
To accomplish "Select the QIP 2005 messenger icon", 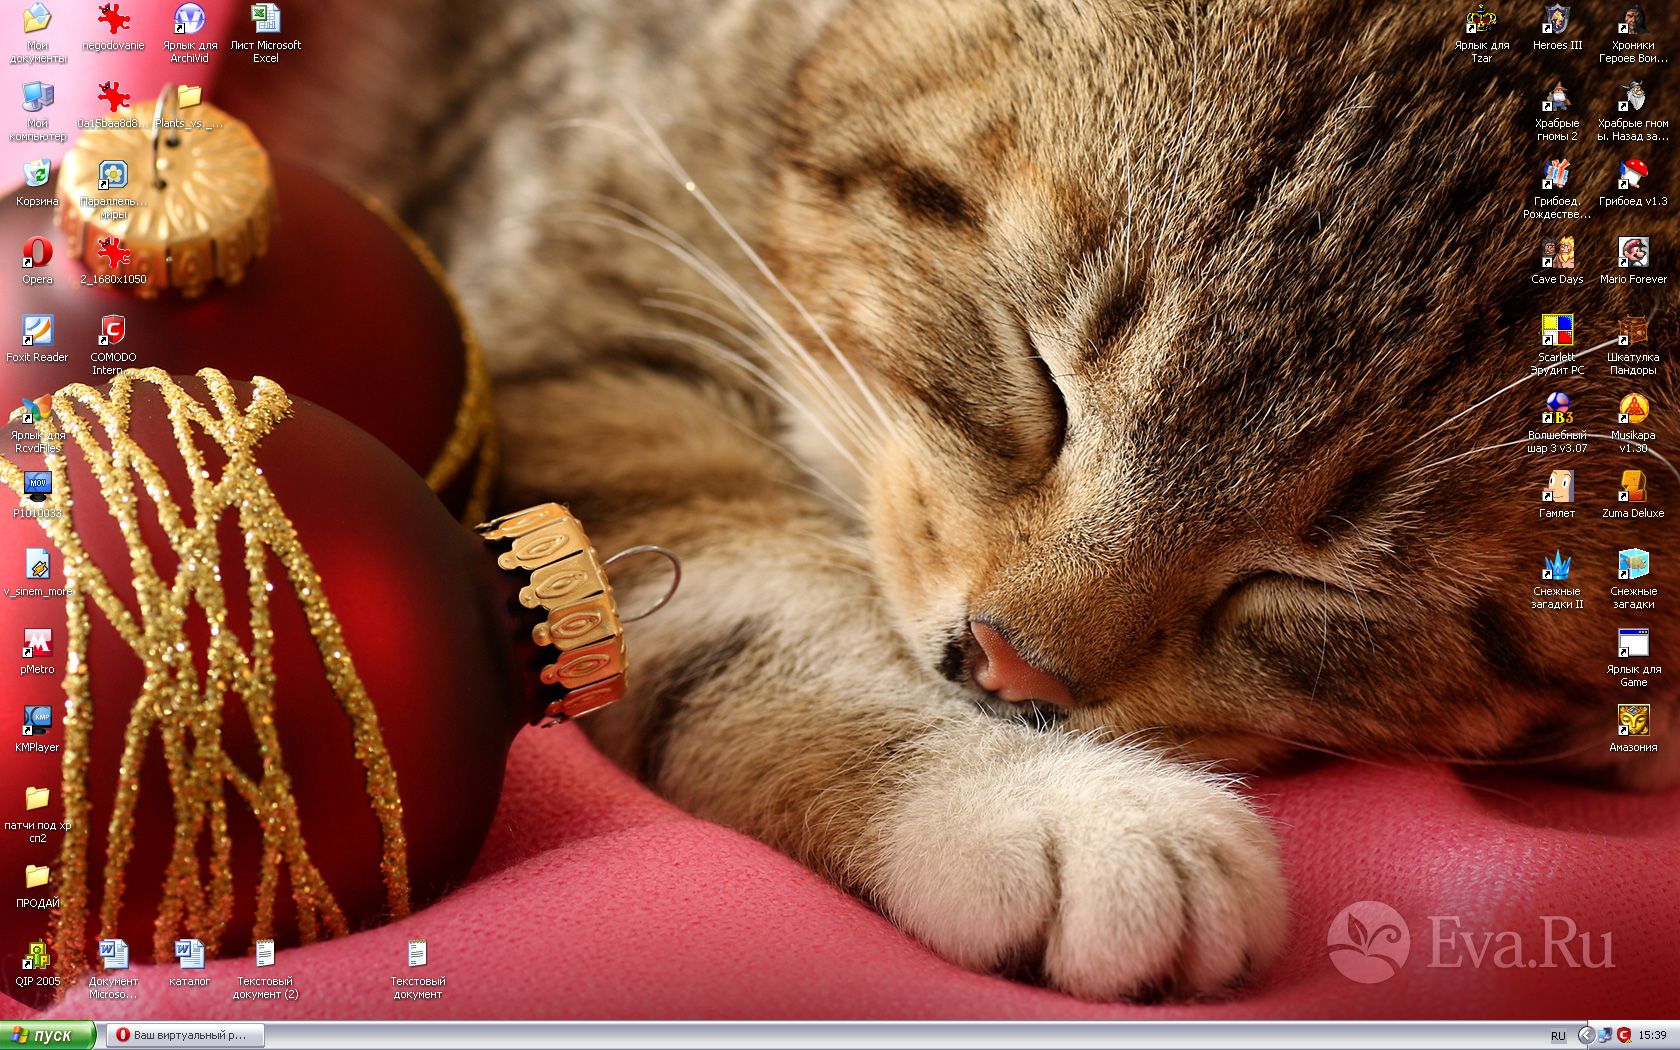I will 37,956.
